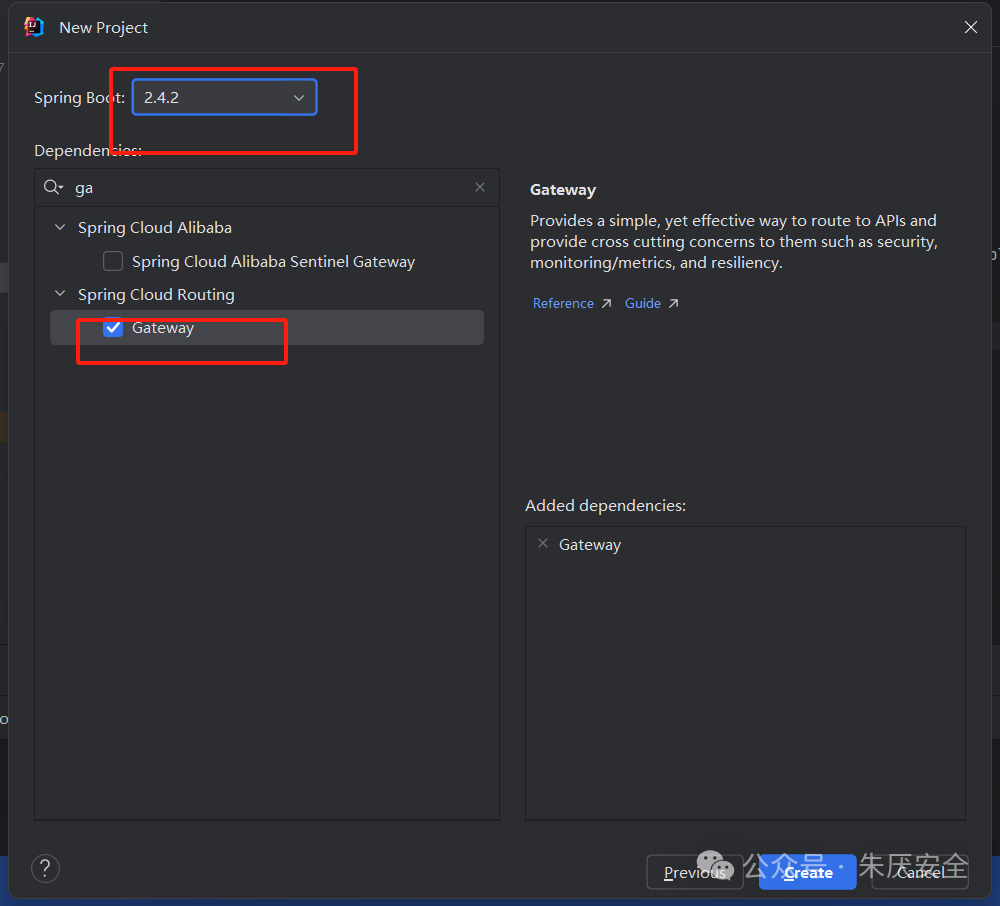Viewport: 1000px width, 906px height.
Task: Go back with the Previous button
Action: 695,872
